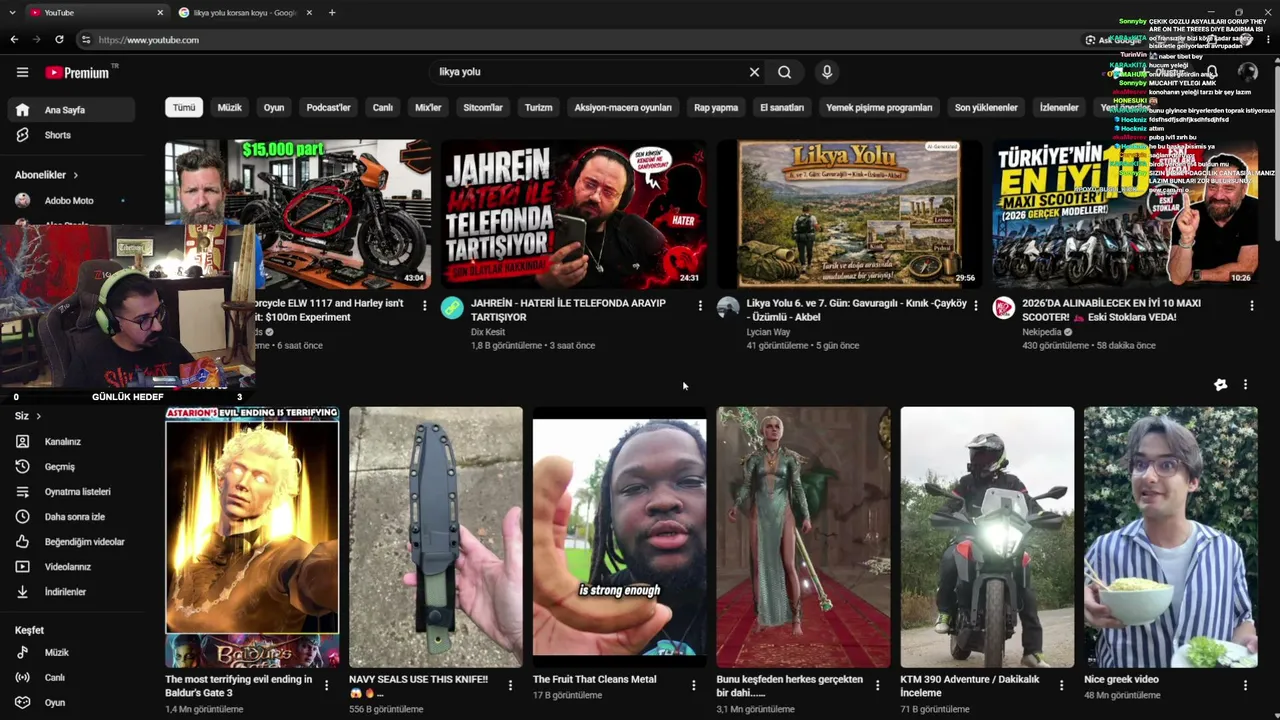Open the Dix Kesit channel name link
The width and height of the screenshot is (1280, 720).
coord(488,331)
